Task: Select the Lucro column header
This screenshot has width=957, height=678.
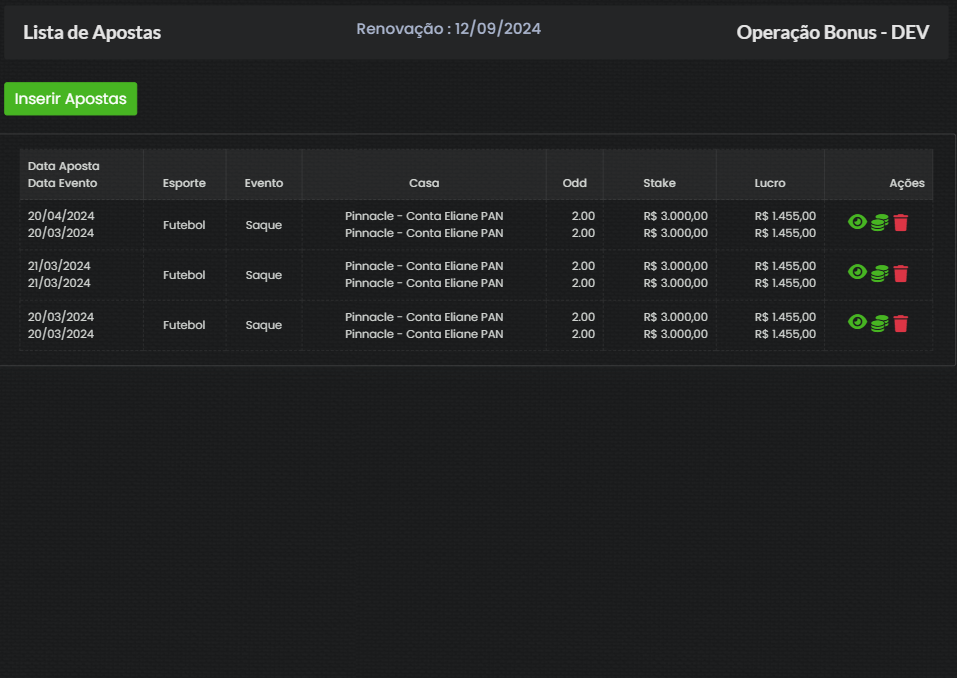Action: tap(769, 183)
